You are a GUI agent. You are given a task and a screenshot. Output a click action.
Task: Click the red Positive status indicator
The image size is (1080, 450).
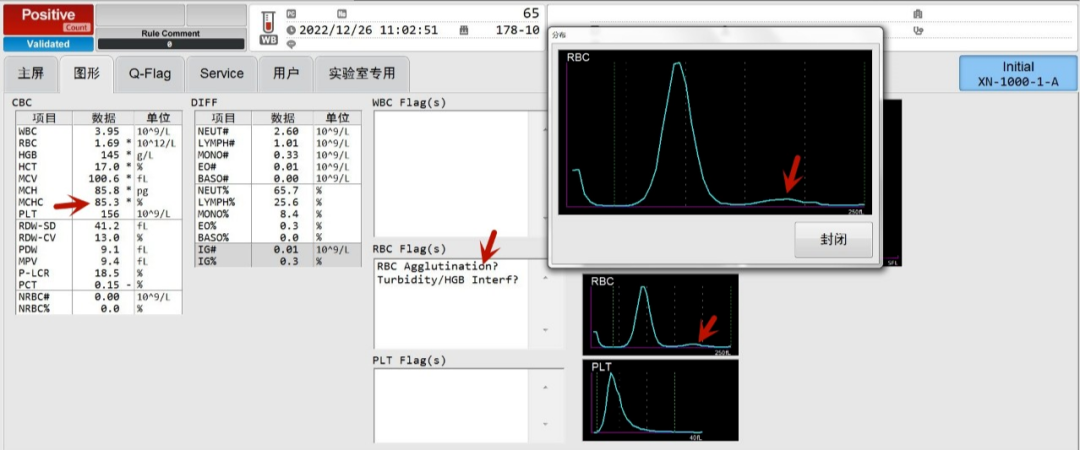click(48, 20)
